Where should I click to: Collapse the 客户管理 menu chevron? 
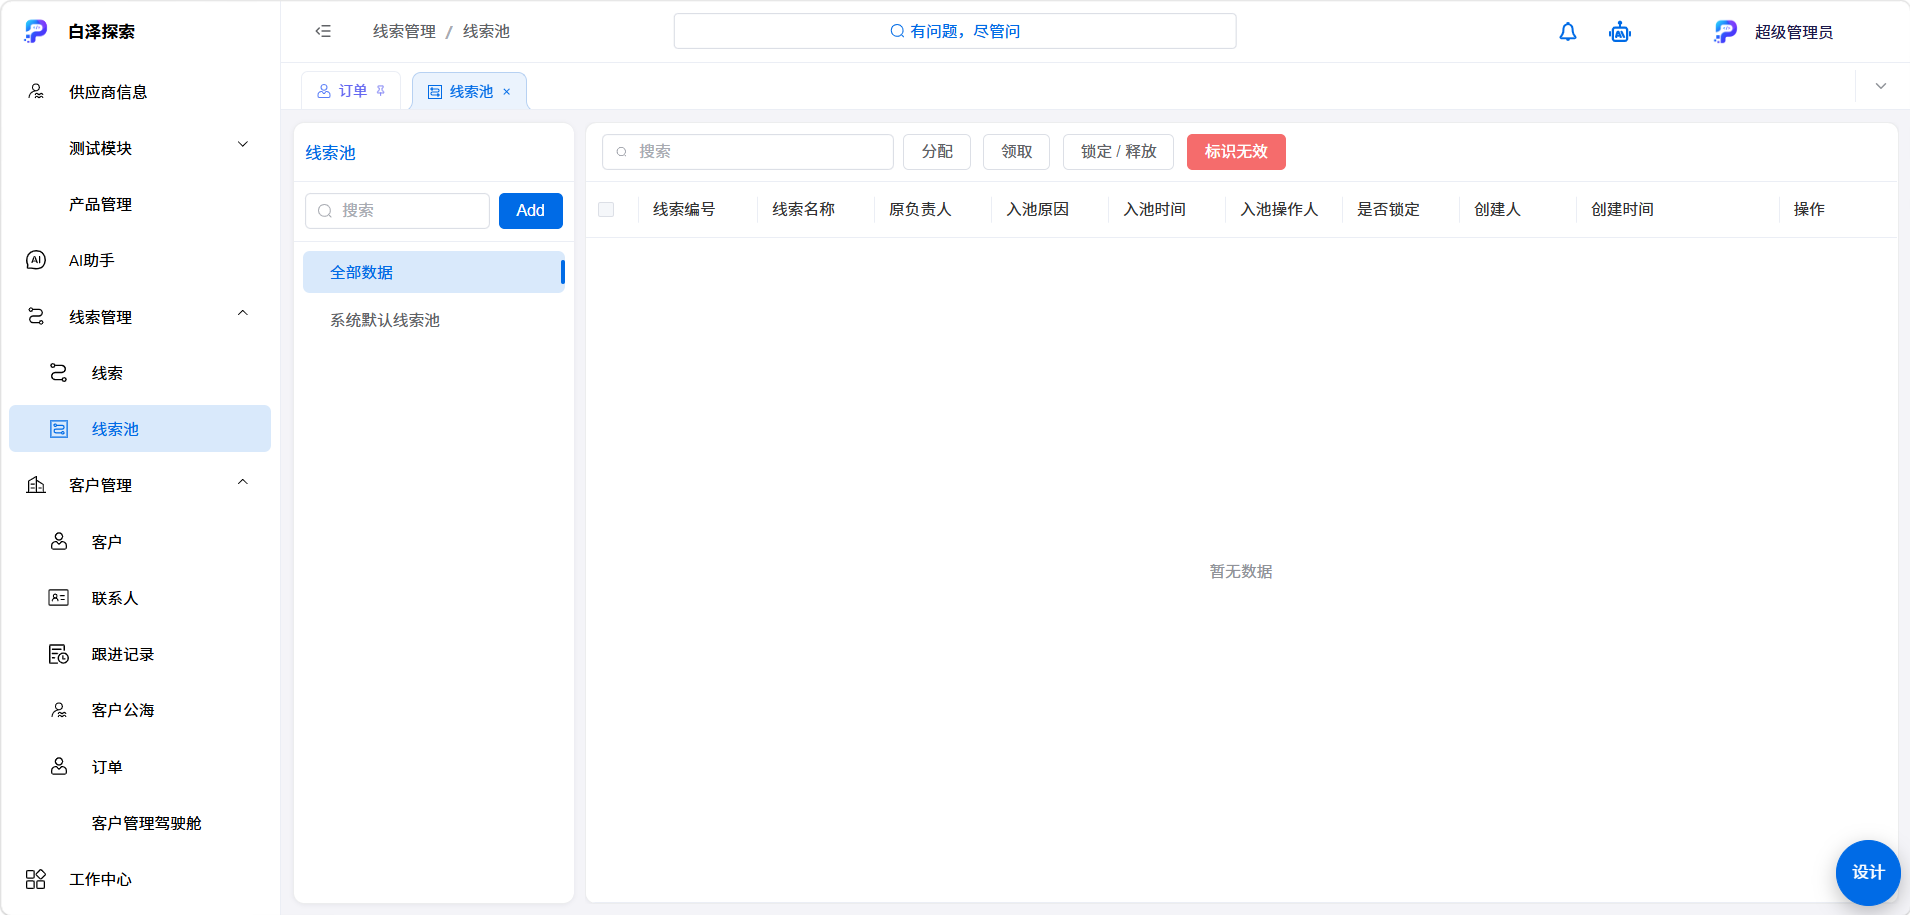click(x=243, y=483)
